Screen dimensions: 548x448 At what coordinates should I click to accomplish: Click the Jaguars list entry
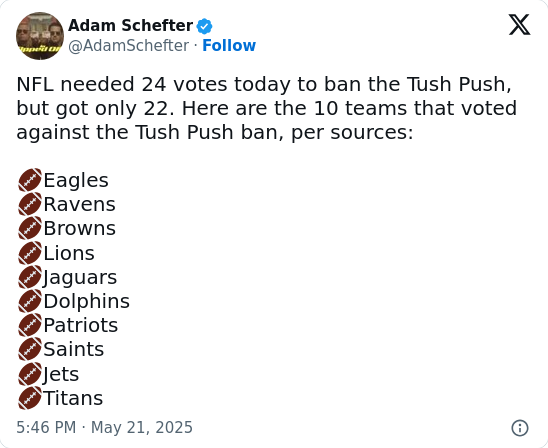(80, 278)
